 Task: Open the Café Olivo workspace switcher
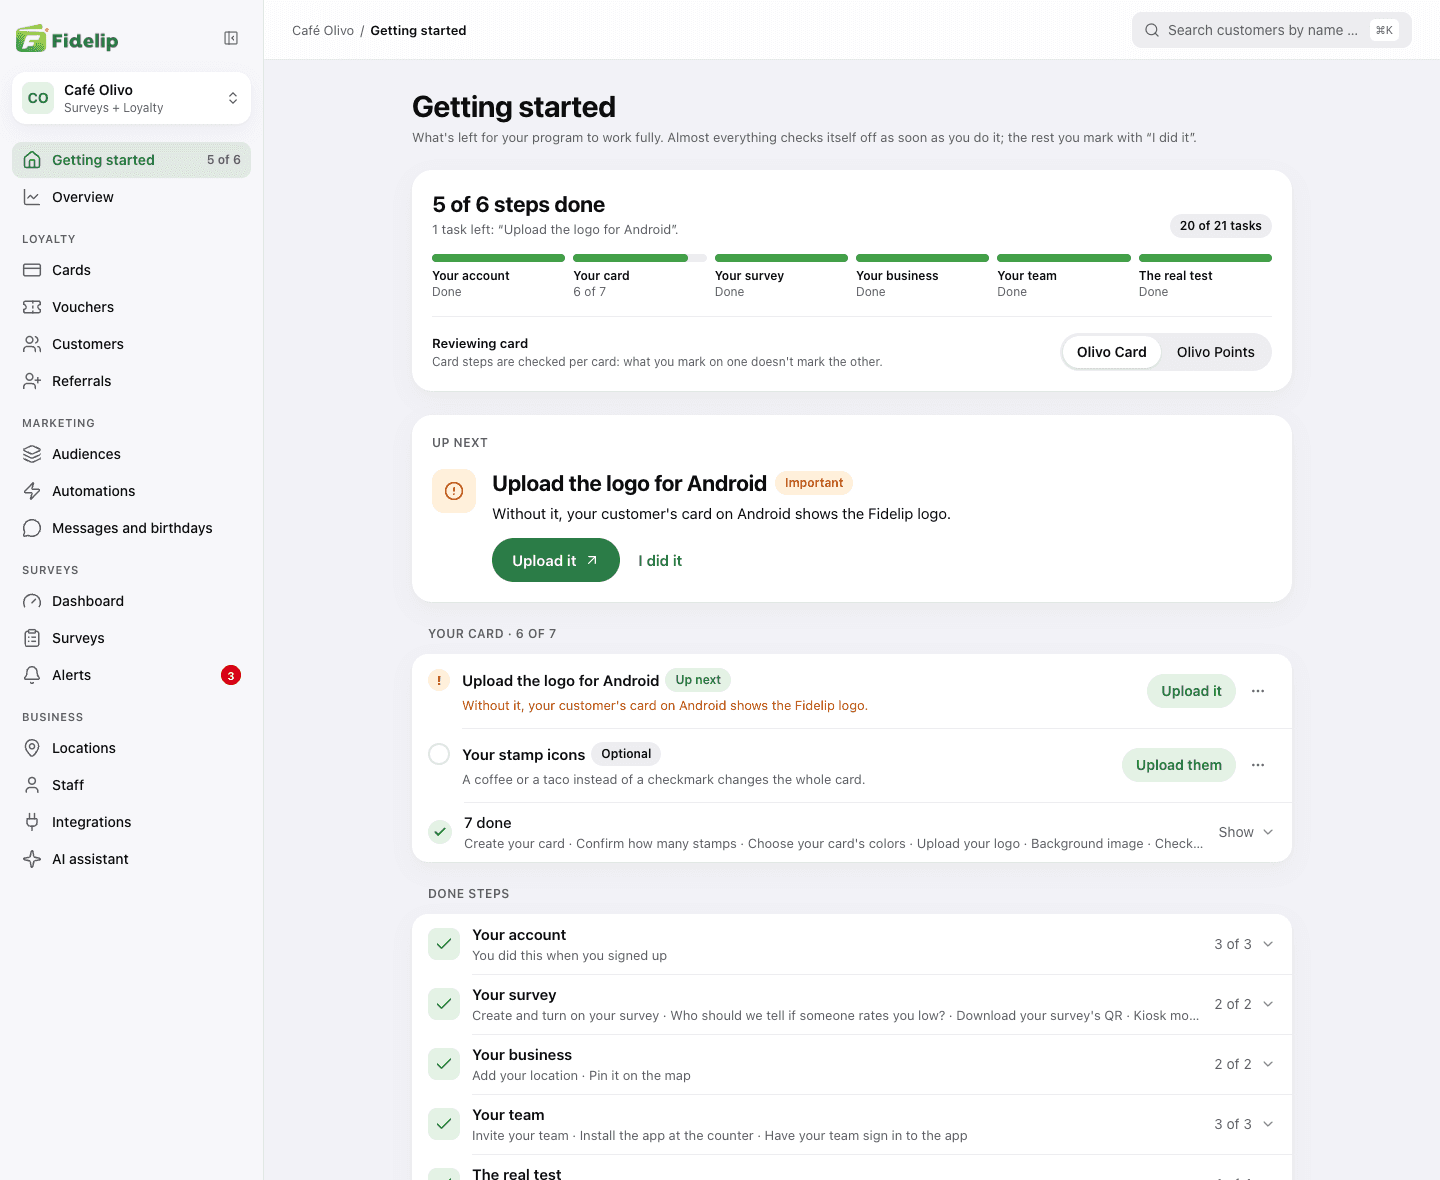131,98
